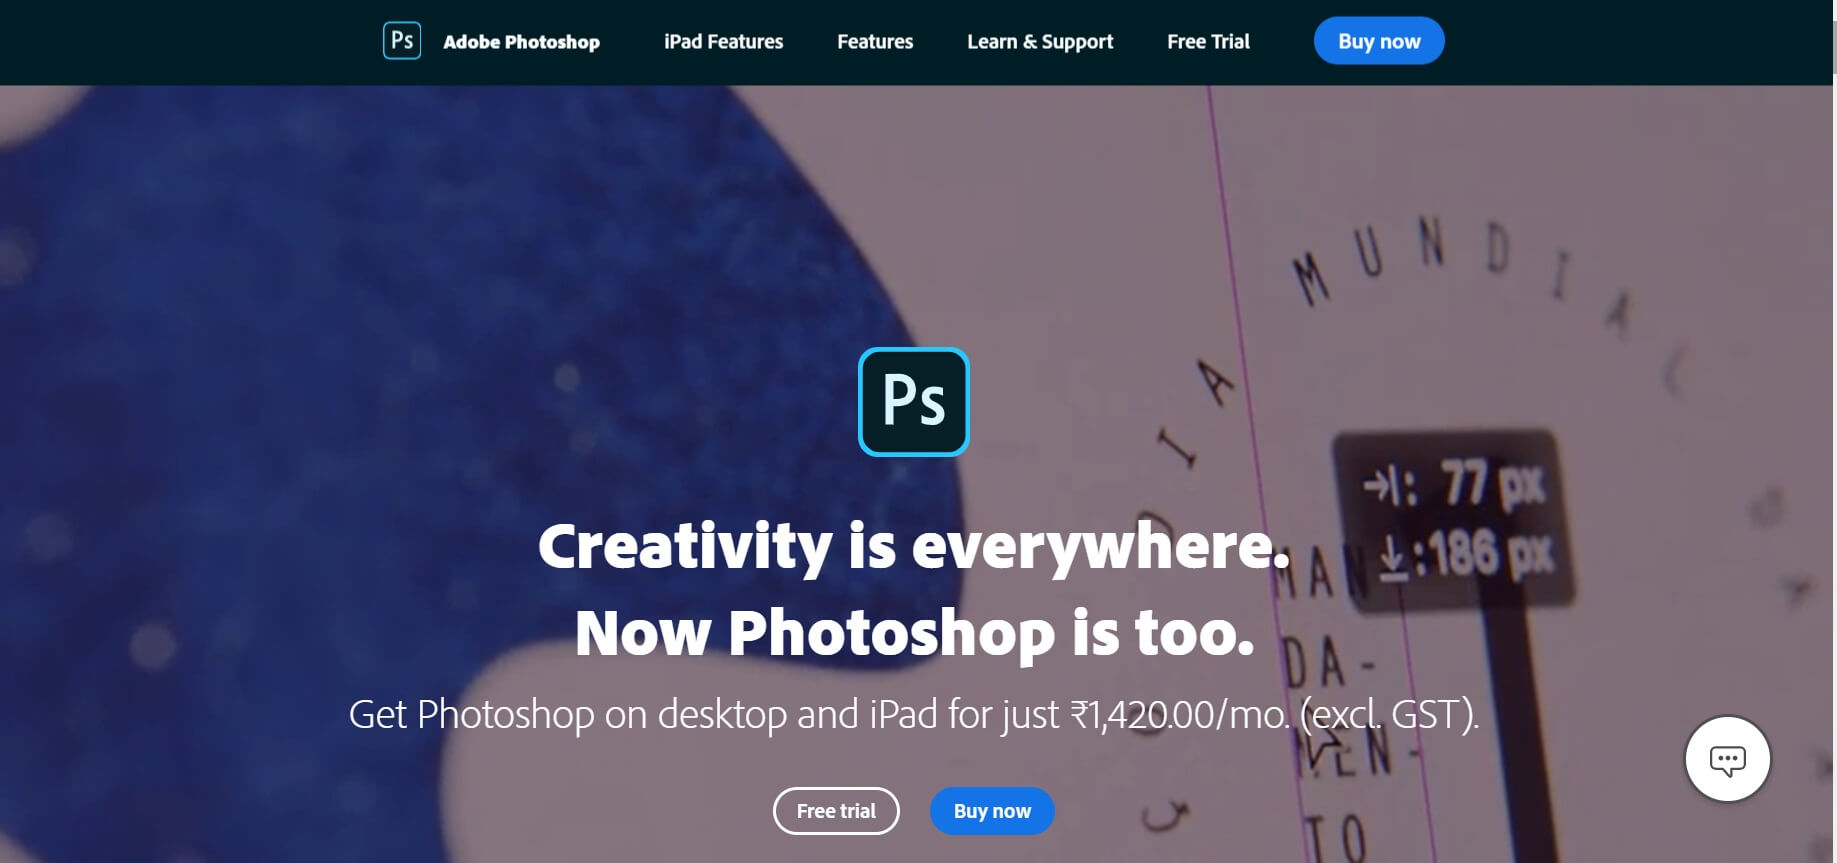Go to iPad Features menu item
The width and height of the screenshot is (1837, 863).
coord(724,42)
